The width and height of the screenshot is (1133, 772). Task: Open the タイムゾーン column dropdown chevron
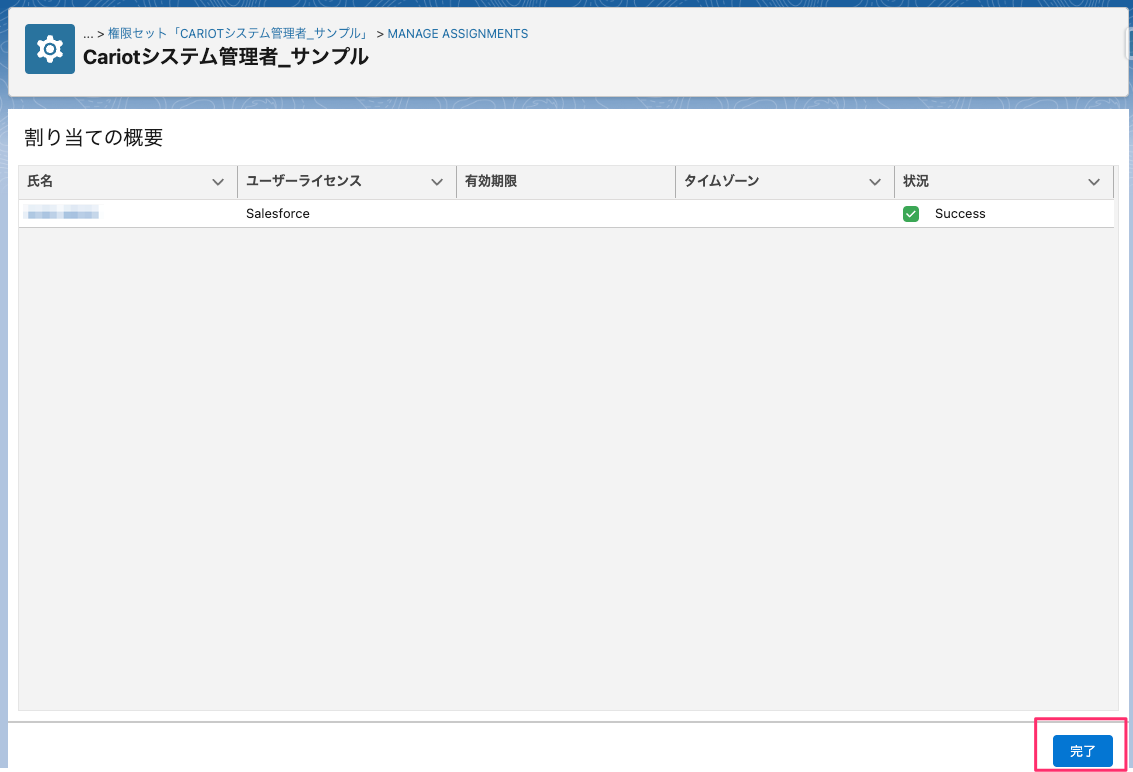pyautogui.click(x=874, y=182)
